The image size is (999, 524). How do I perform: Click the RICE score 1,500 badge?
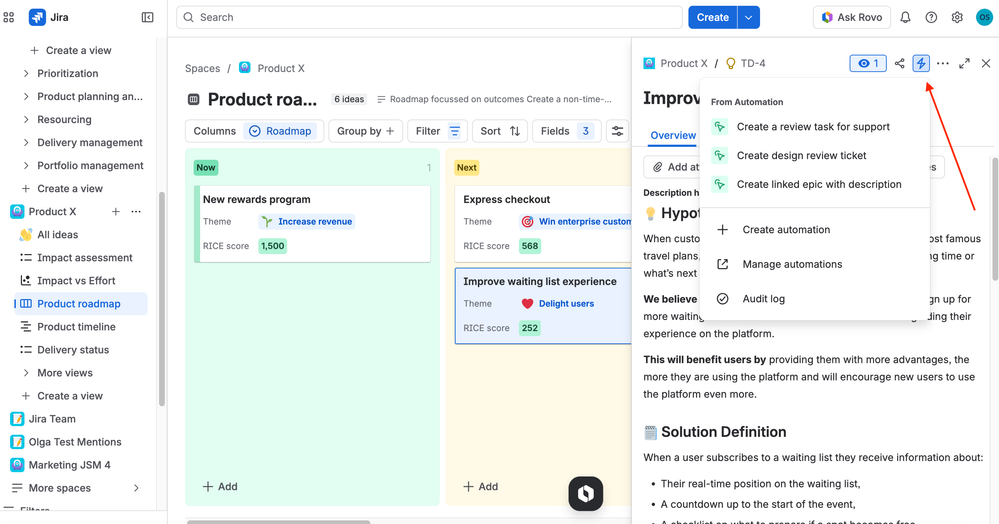tap(273, 246)
